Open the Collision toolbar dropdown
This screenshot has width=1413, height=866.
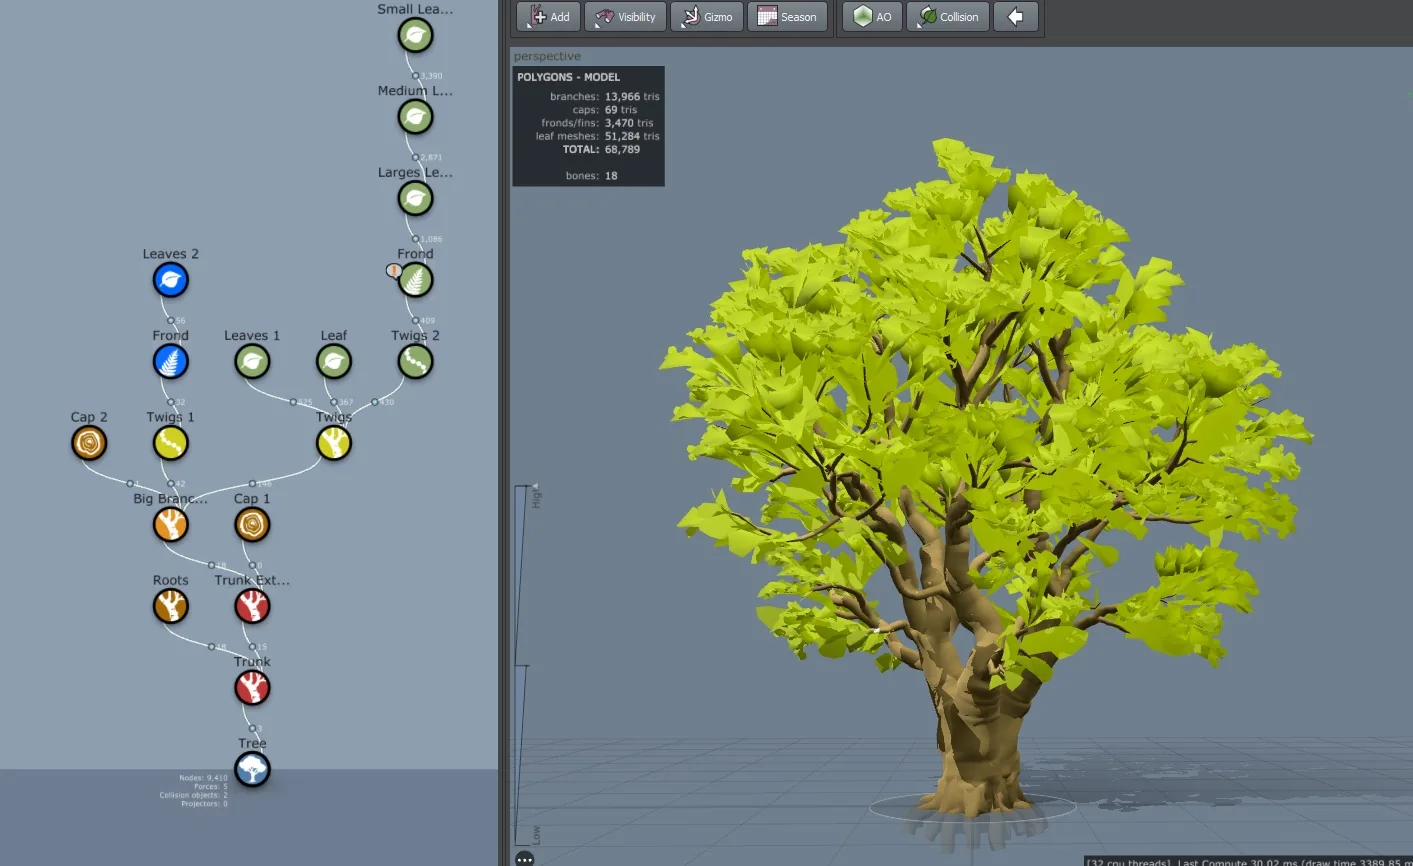pos(948,17)
